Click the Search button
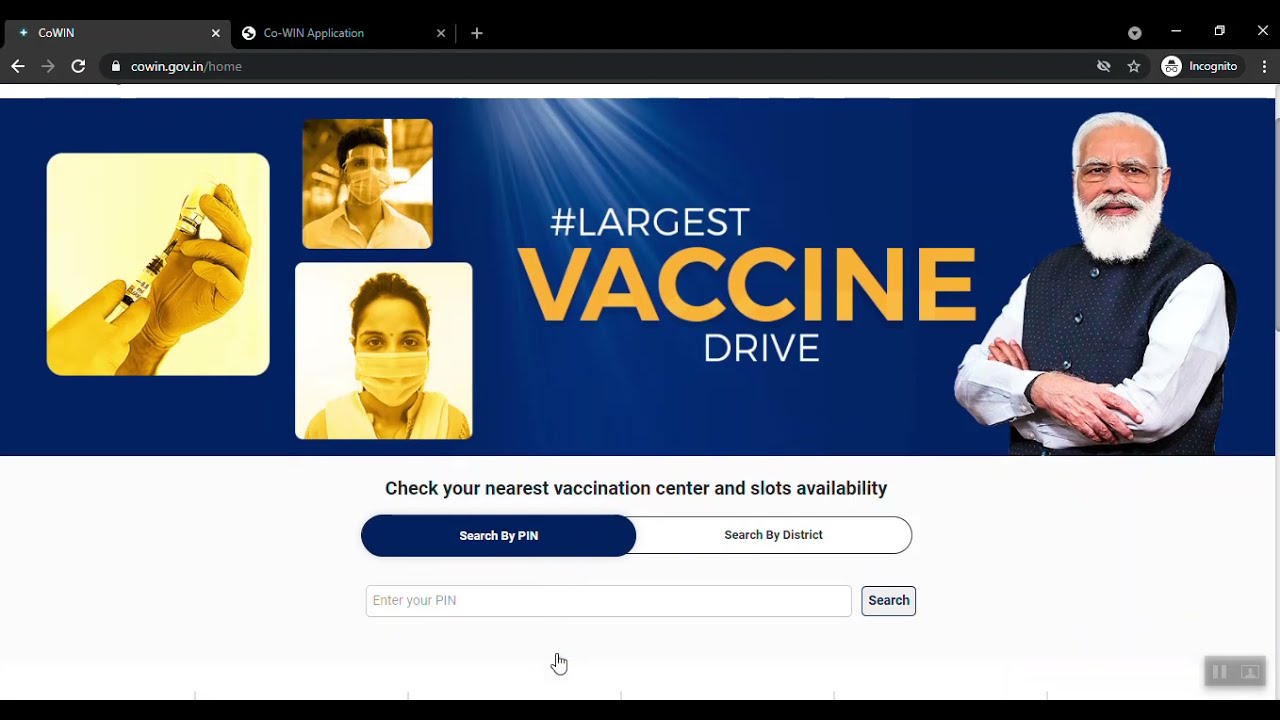 pos(888,601)
